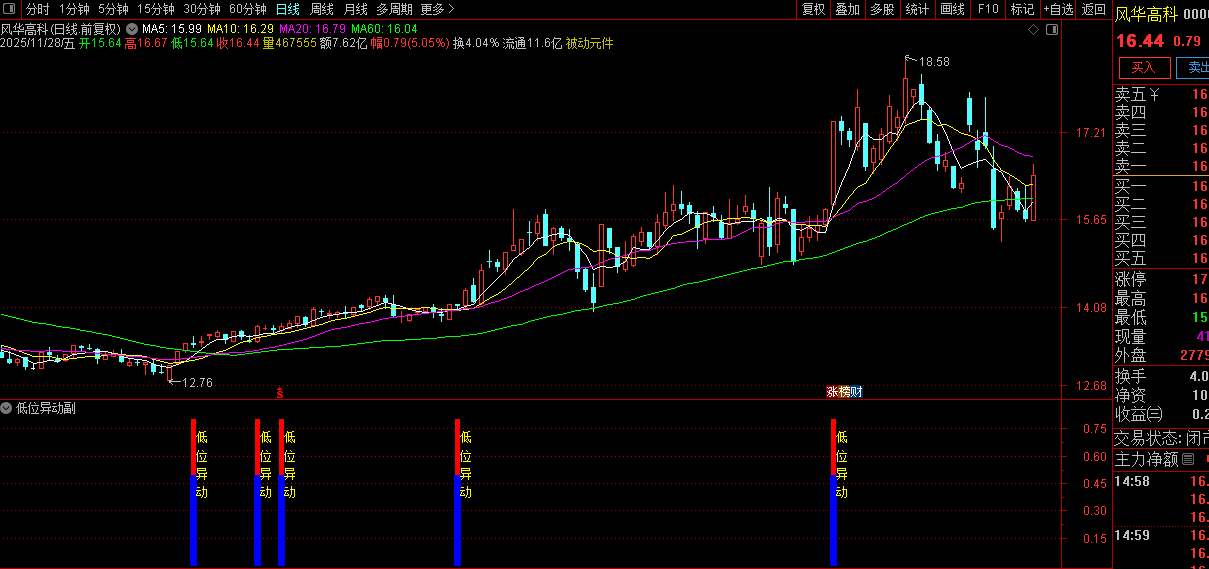
Task: Open the 统计 statistics button
Action: (917, 9)
